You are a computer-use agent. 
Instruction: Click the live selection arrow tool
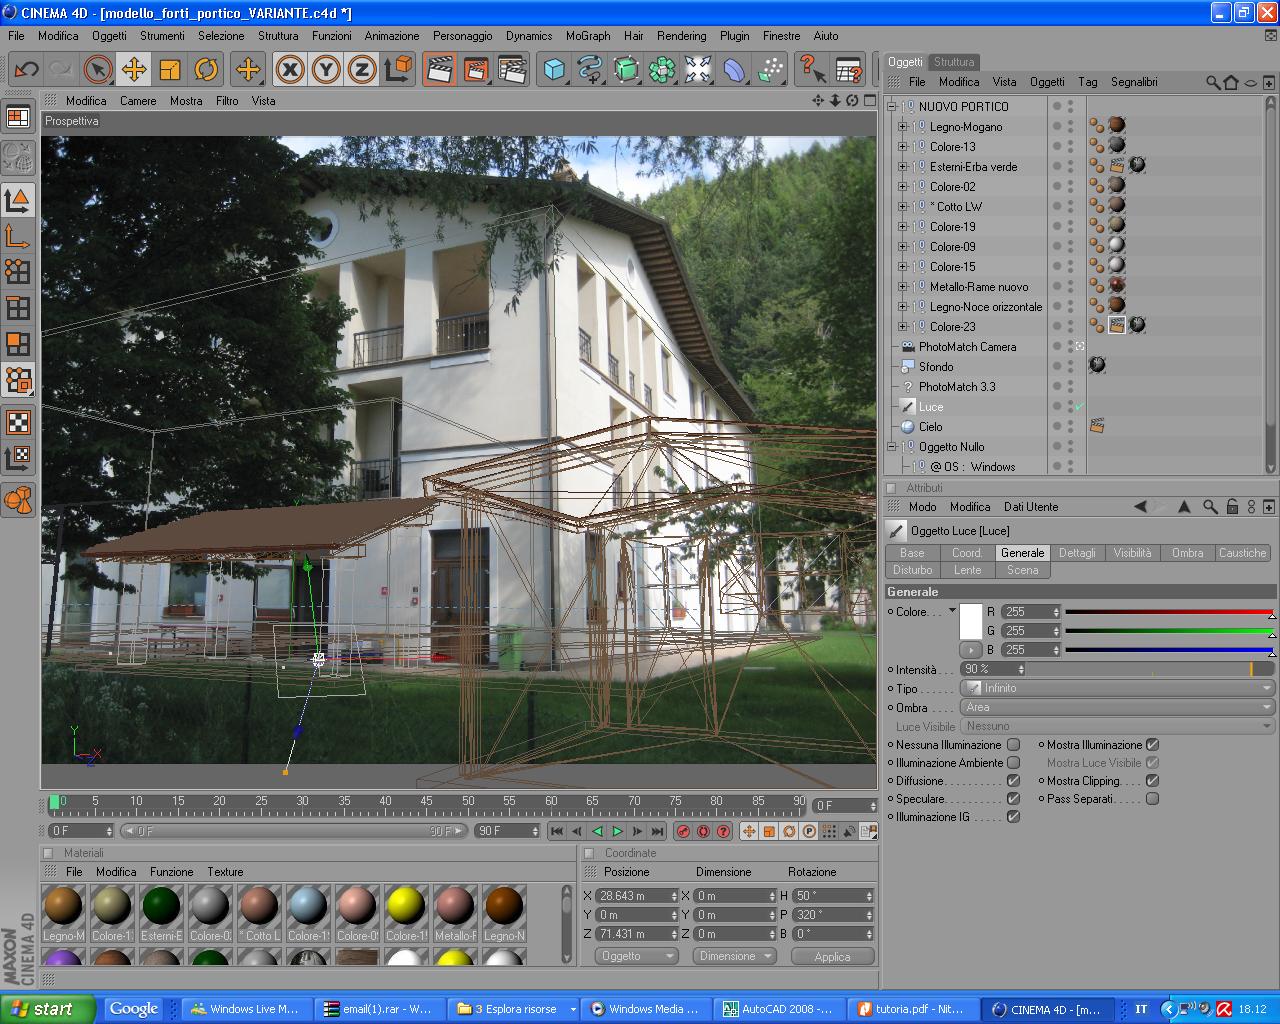point(97,69)
